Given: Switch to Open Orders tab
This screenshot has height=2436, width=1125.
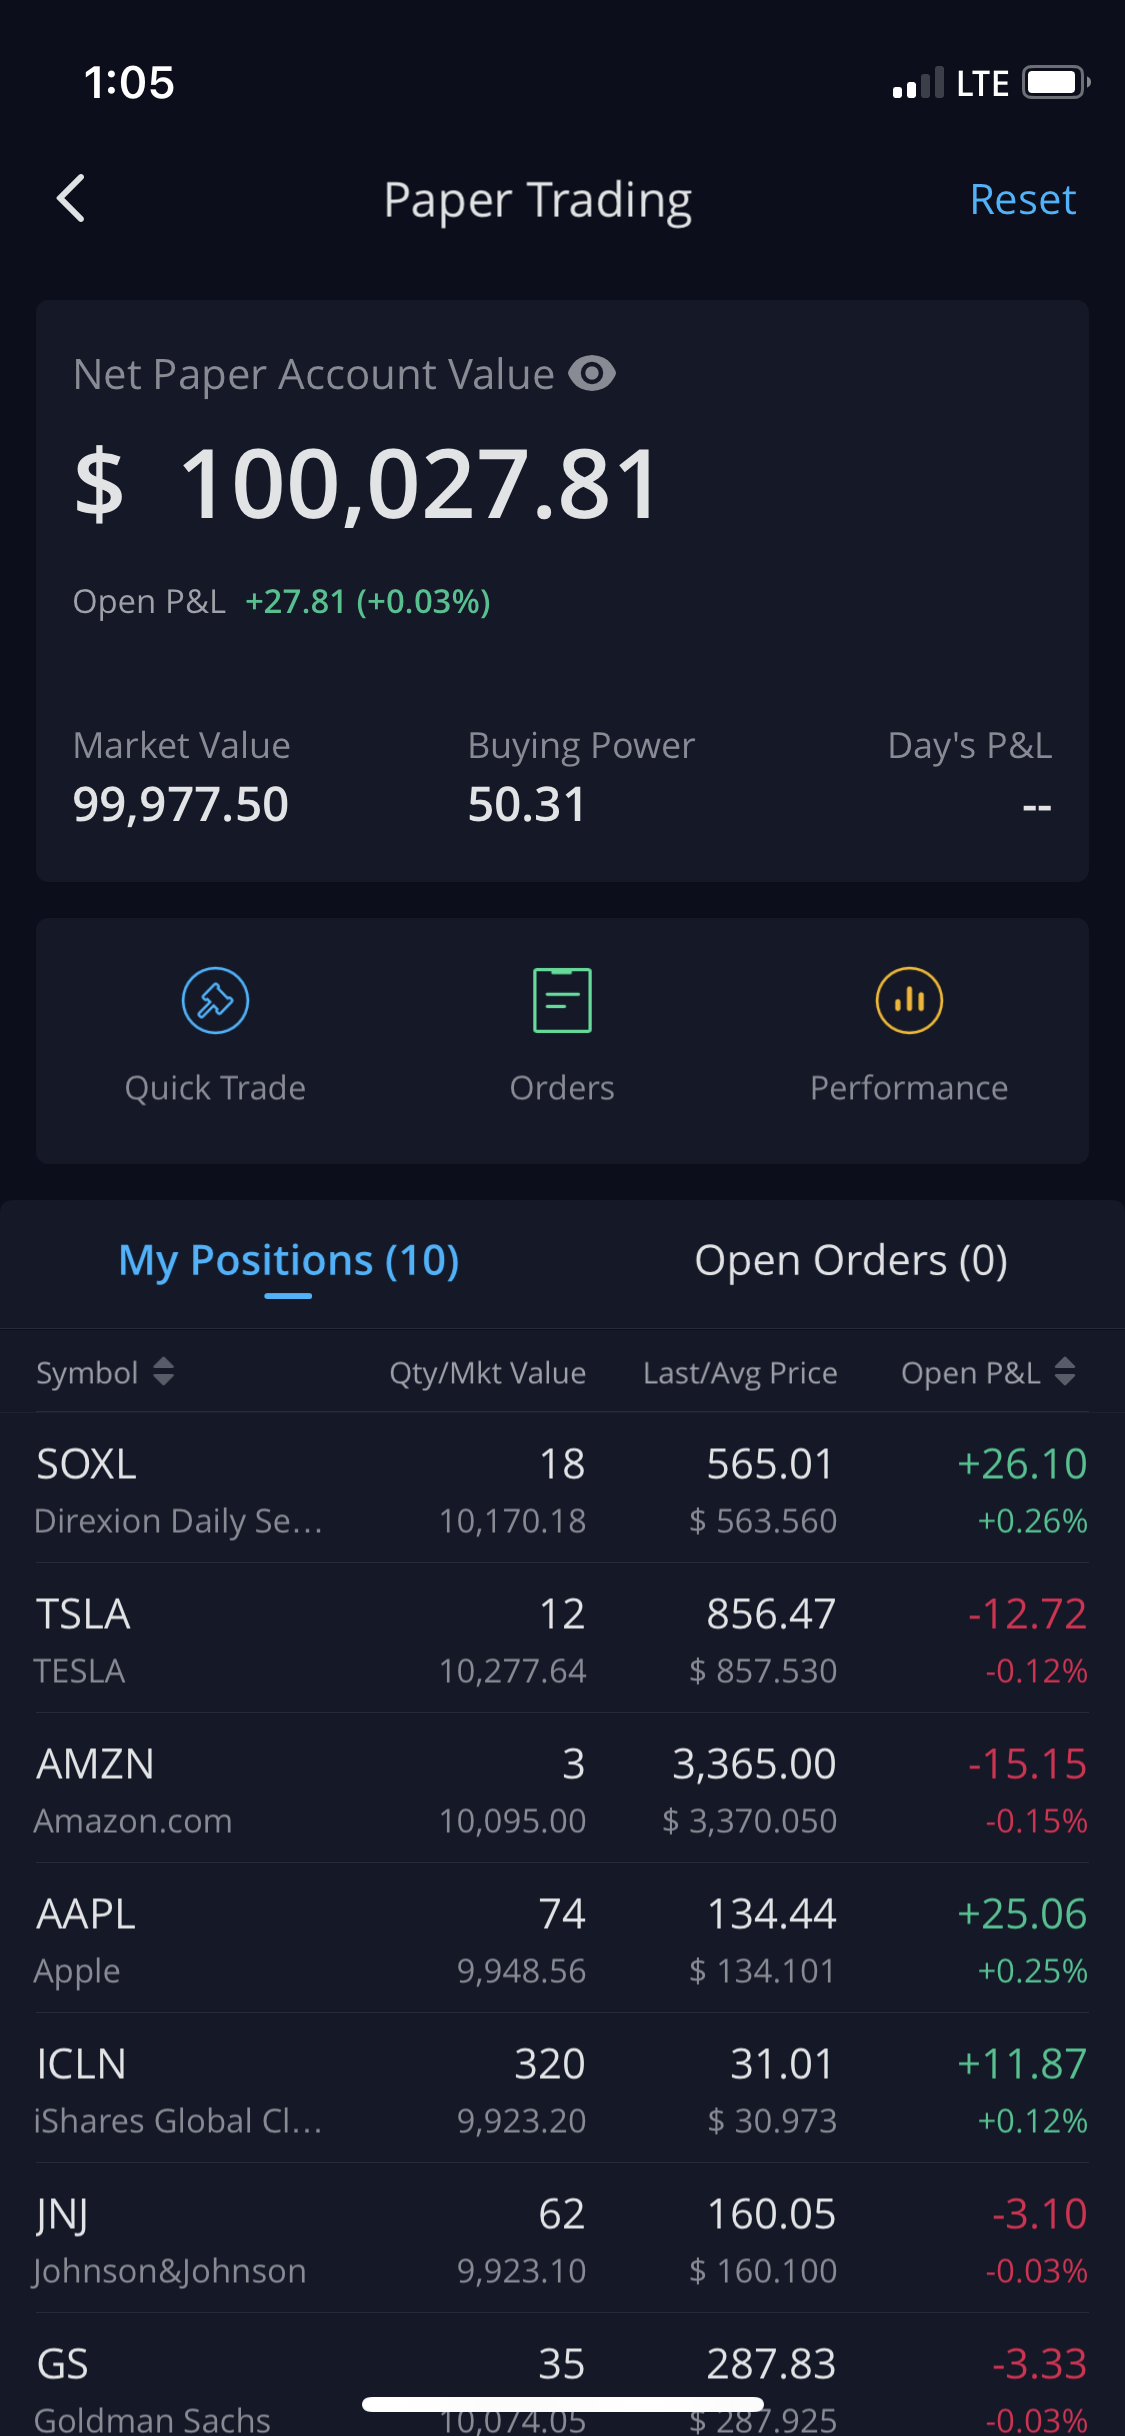Looking at the screenshot, I should click(x=850, y=1261).
